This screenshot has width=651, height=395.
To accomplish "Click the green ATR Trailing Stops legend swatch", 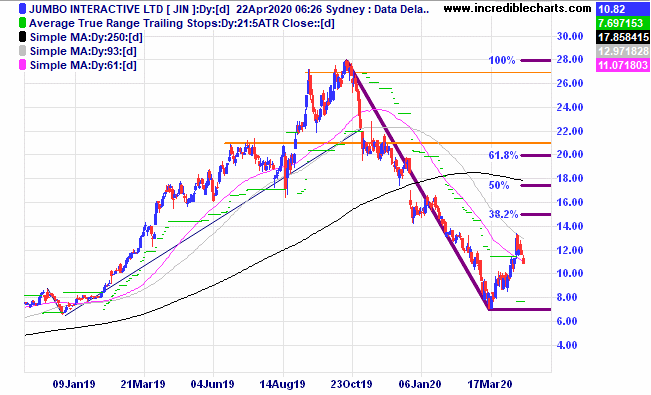I will pyautogui.click(x=22, y=23).
